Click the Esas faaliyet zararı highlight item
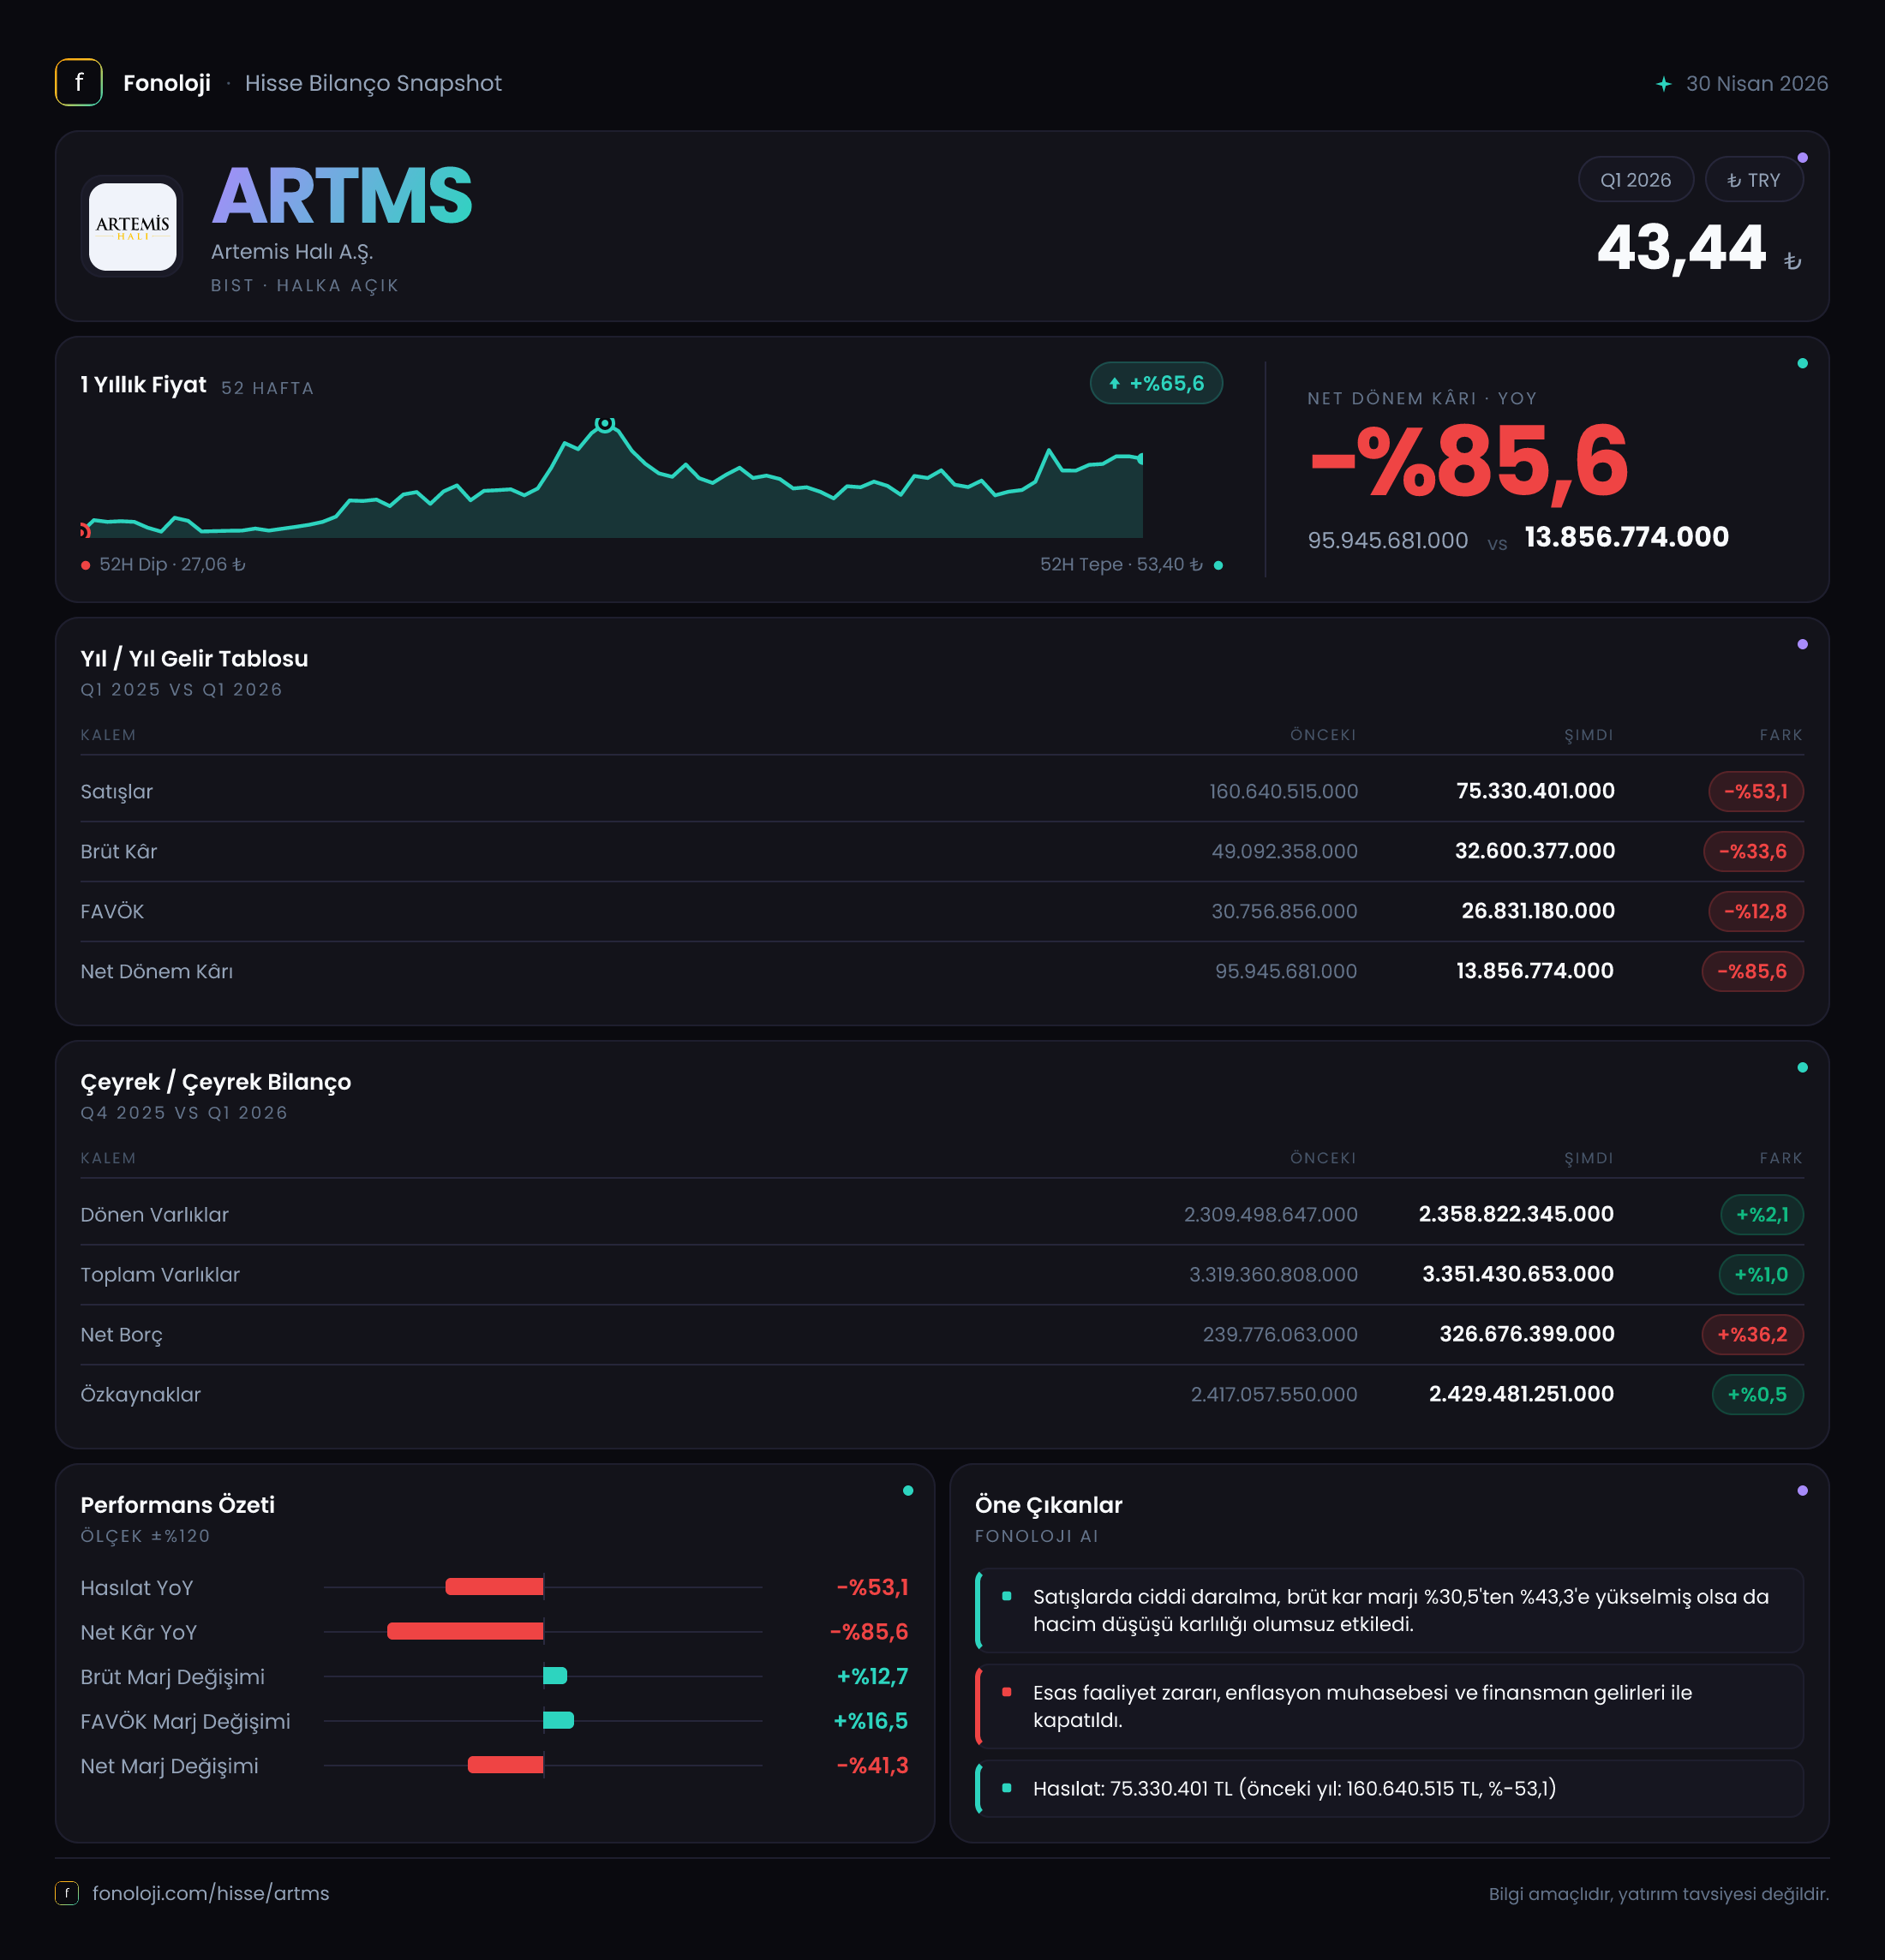The image size is (1885, 1960). pyautogui.click(x=1389, y=1706)
